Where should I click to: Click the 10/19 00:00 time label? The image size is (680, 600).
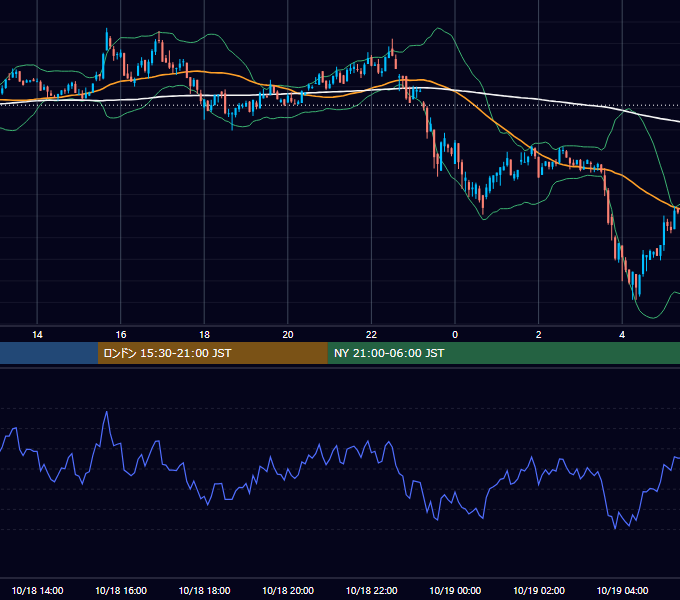pyautogui.click(x=455, y=590)
